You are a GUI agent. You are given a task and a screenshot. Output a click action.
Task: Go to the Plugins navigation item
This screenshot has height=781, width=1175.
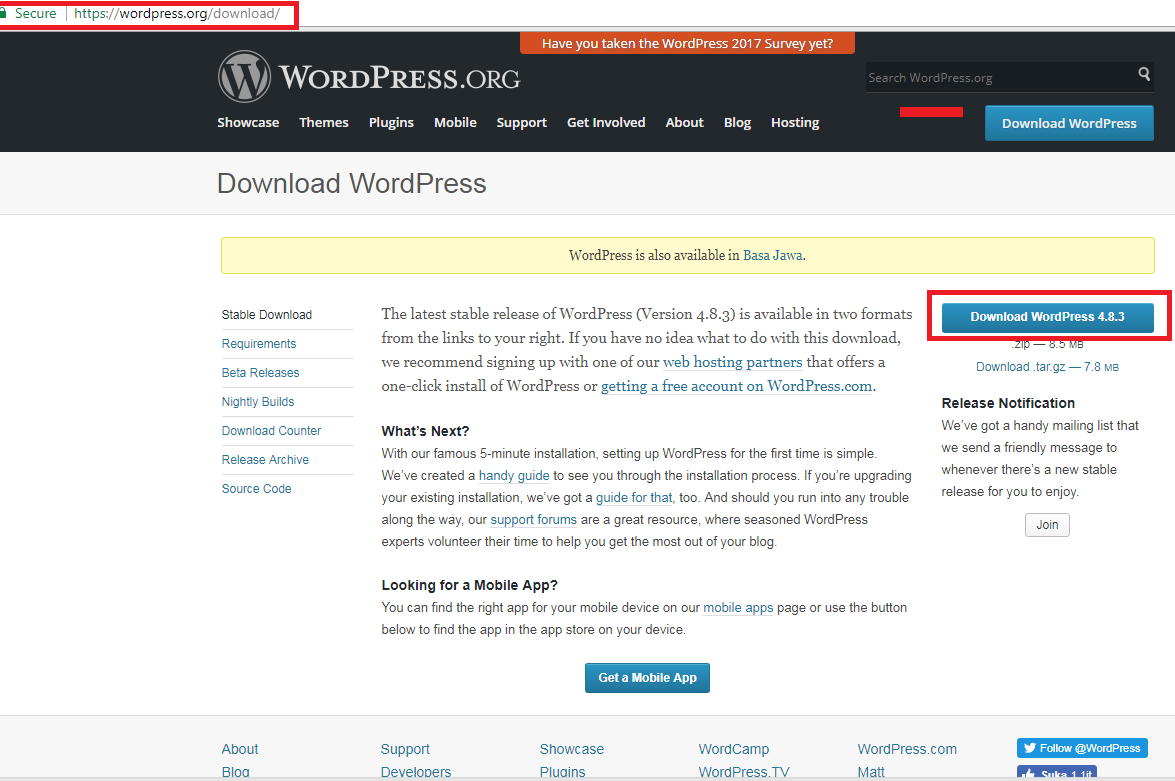[x=391, y=122]
